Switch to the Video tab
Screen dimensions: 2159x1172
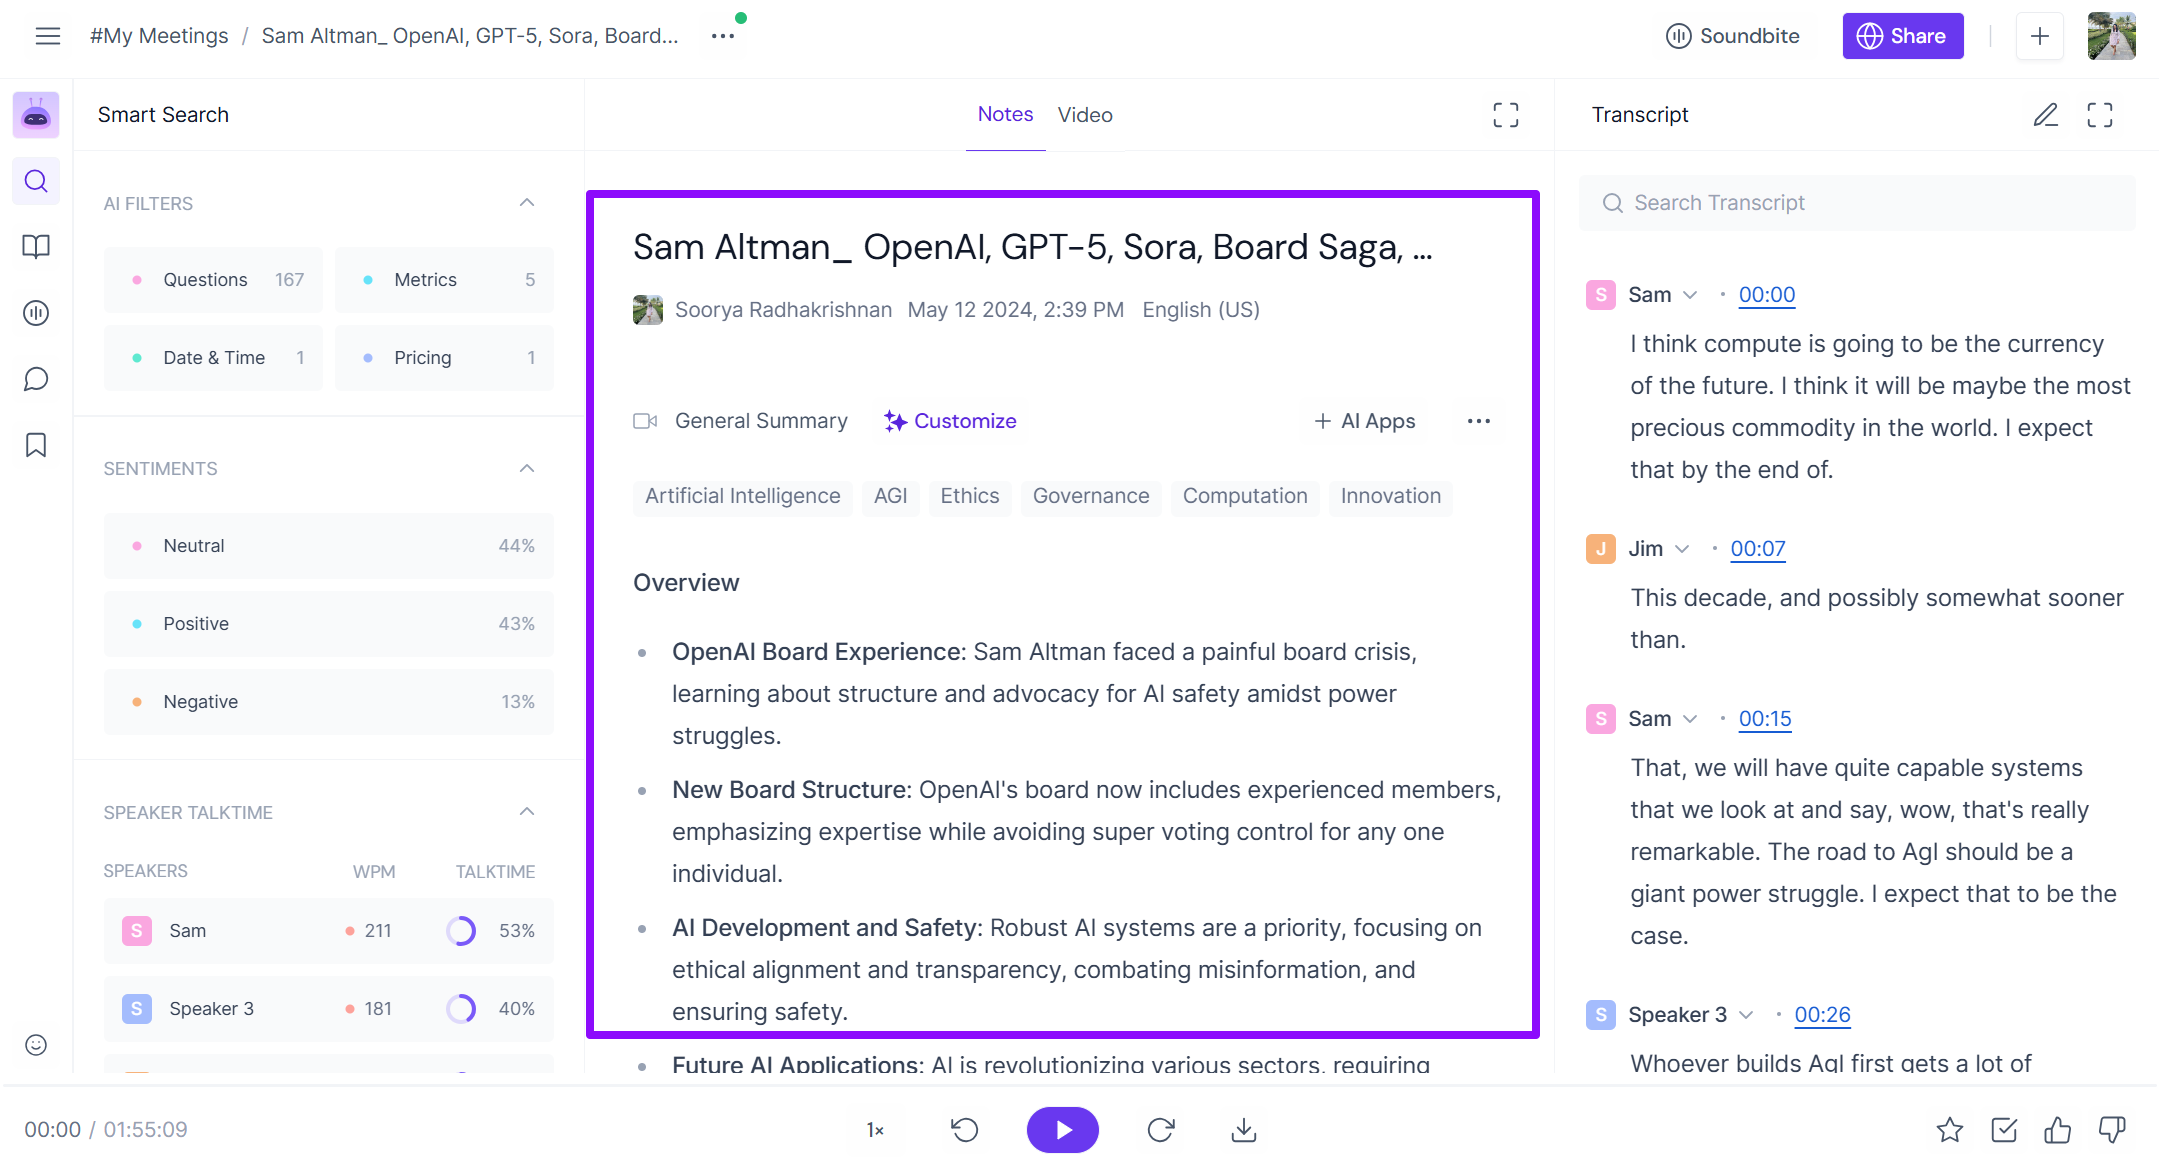(1085, 115)
